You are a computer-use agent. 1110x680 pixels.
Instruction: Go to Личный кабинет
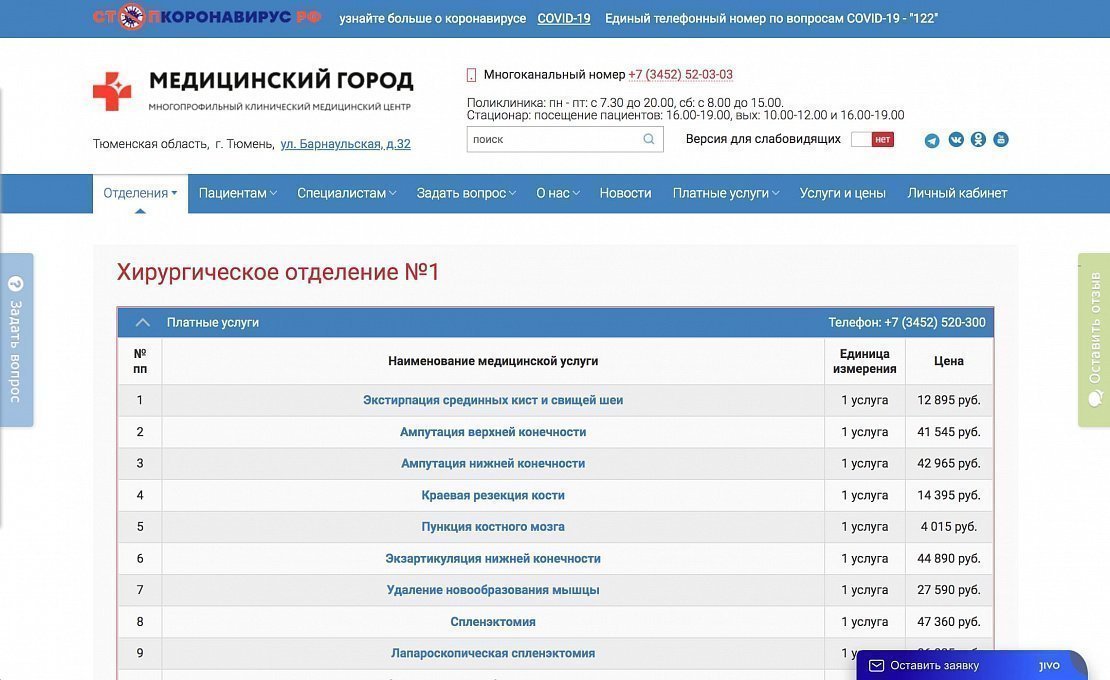point(957,193)
